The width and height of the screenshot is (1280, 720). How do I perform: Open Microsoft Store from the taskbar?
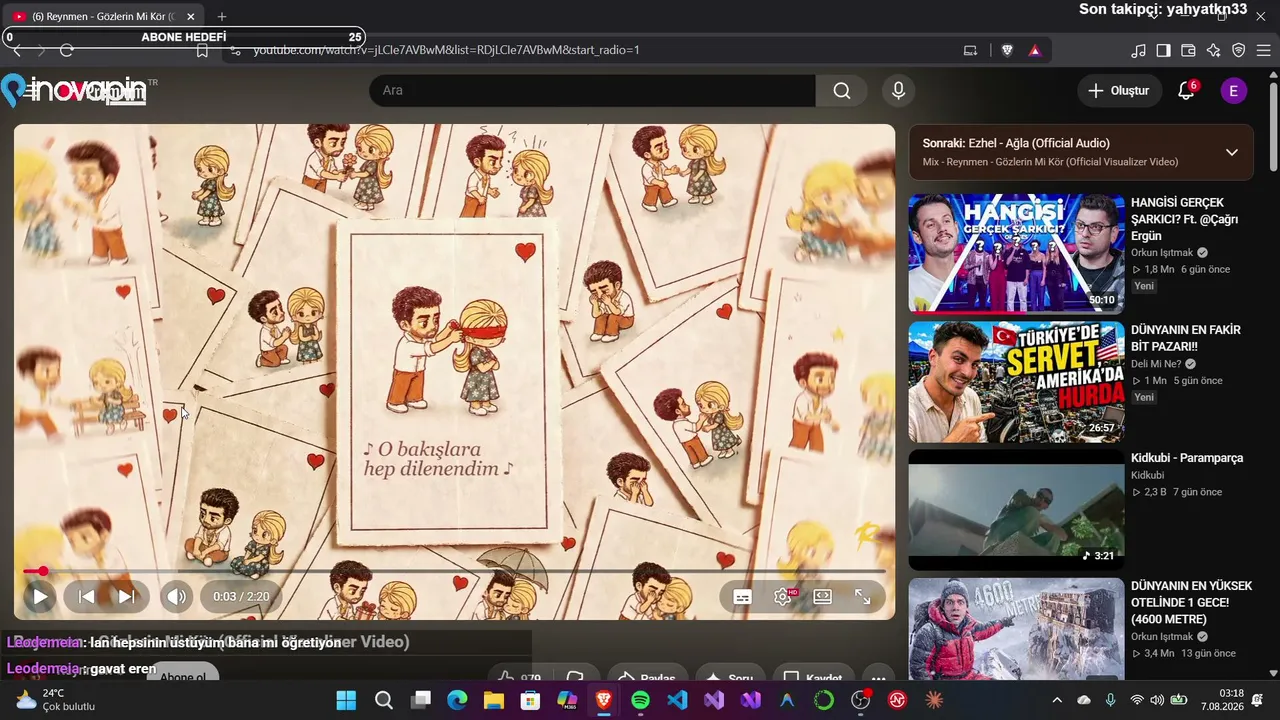531,700
